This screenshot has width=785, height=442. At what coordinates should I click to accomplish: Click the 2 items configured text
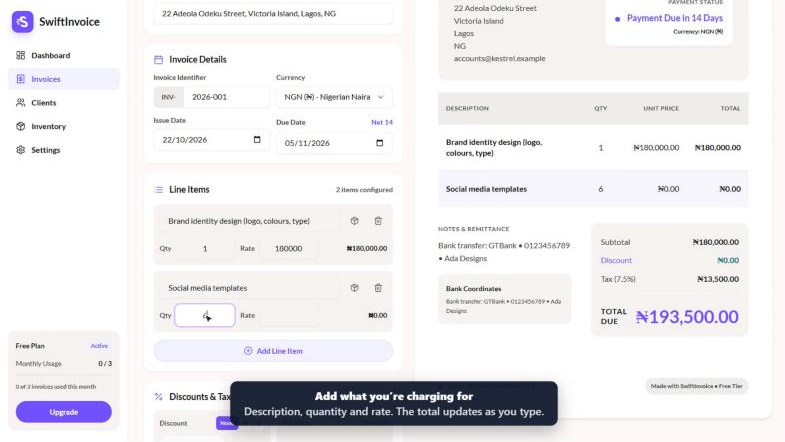pyautogui.click(x=364, y=190)
